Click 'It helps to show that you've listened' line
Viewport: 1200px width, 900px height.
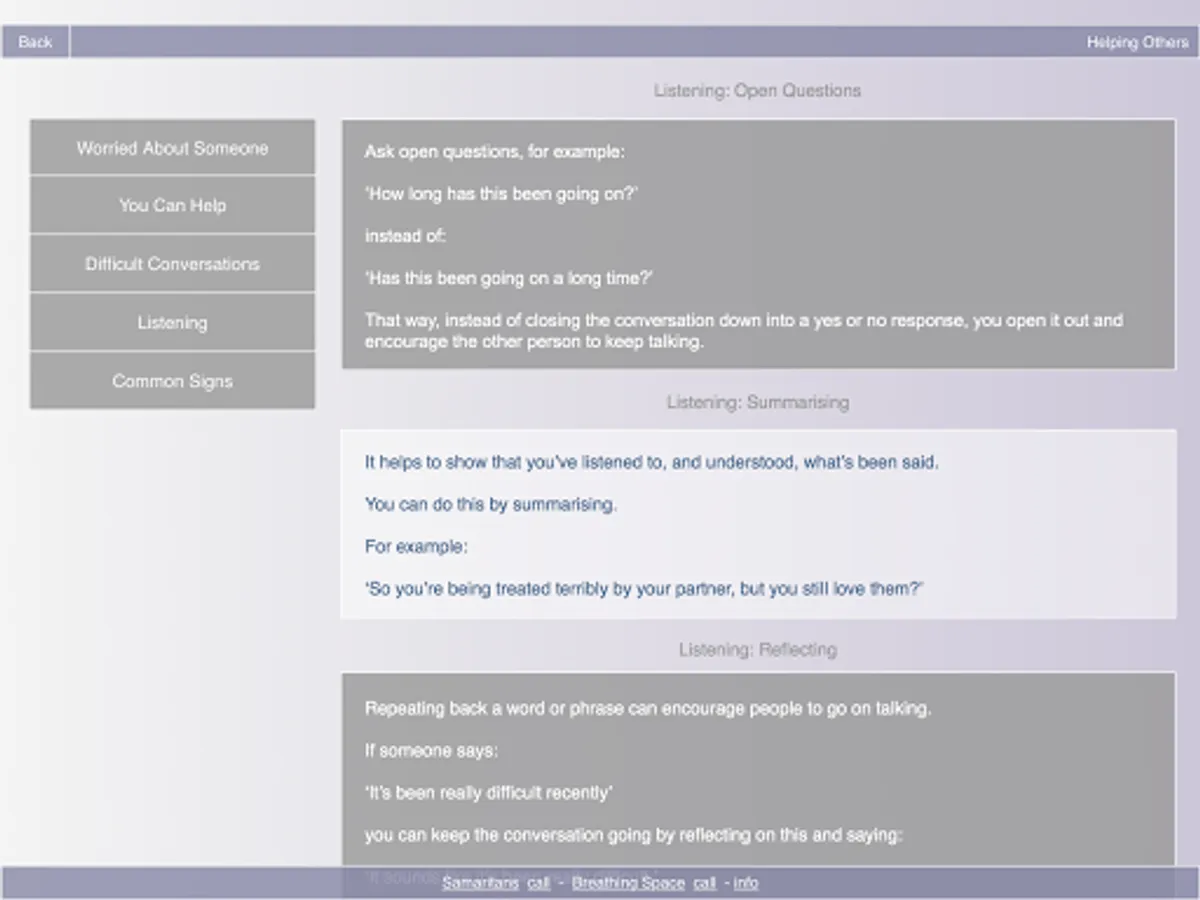[652, 463]
